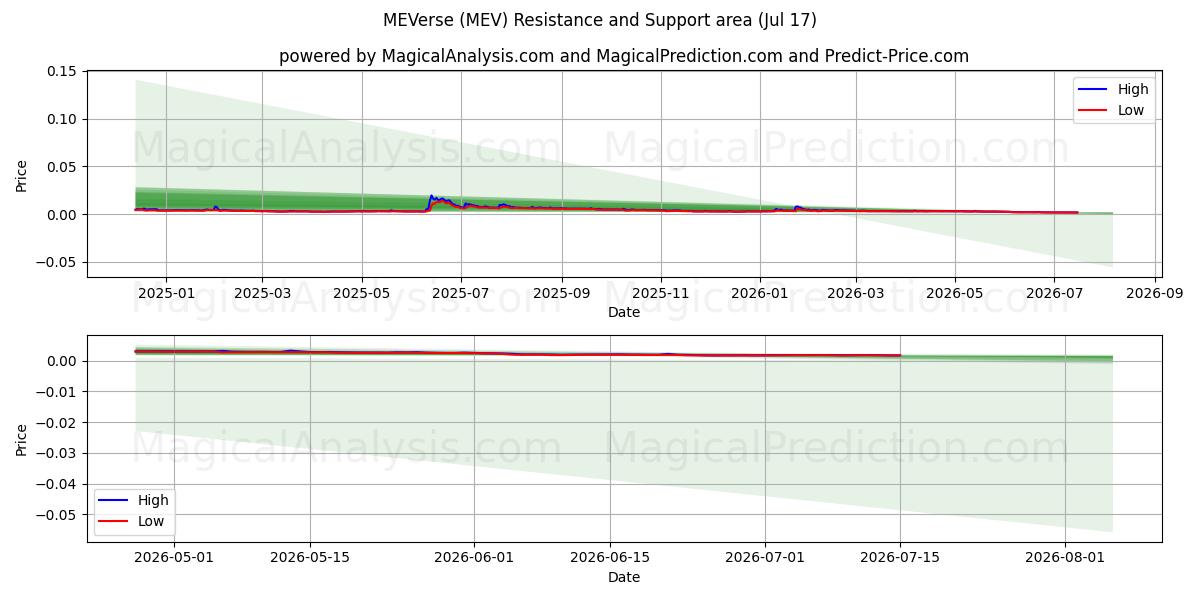
Task: Click the '0.00' y-axis tick in top chart
Action: click(x=62, y=215)
